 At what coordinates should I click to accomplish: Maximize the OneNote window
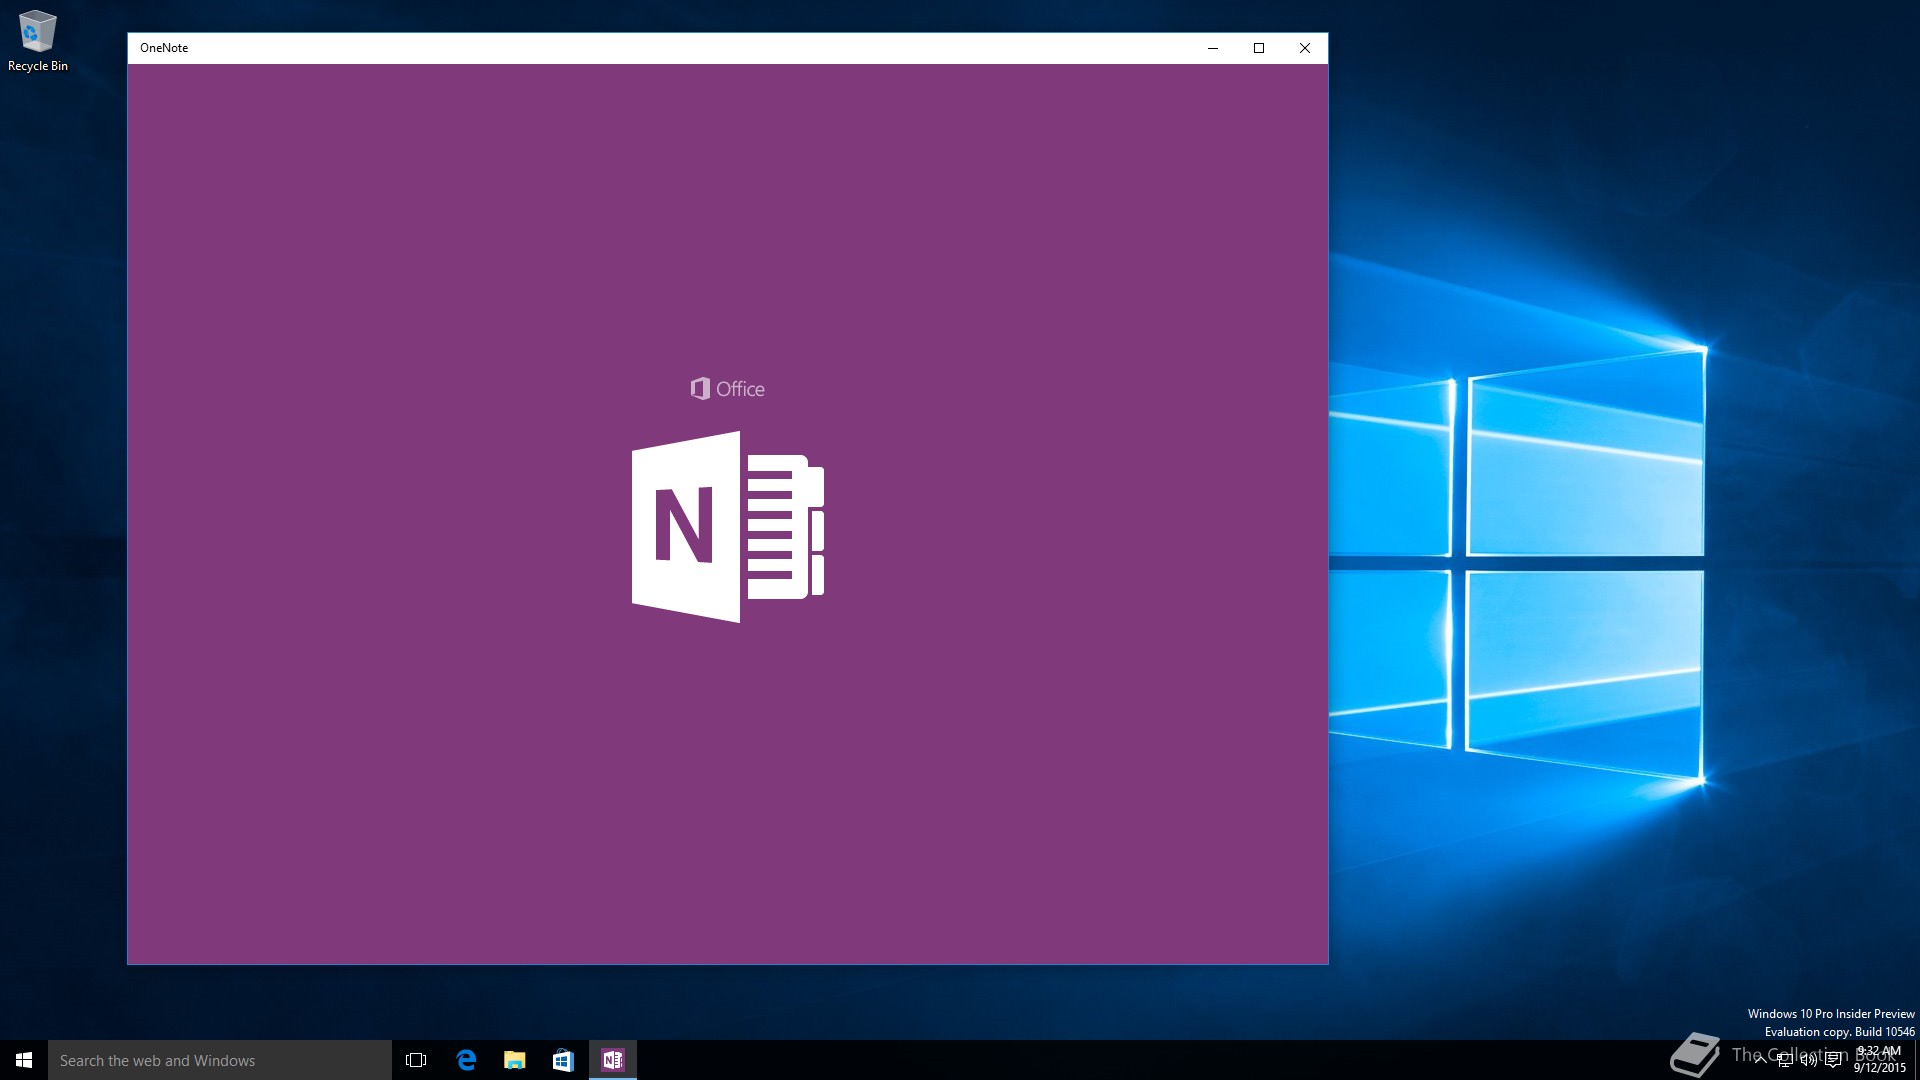[1259, 48]
